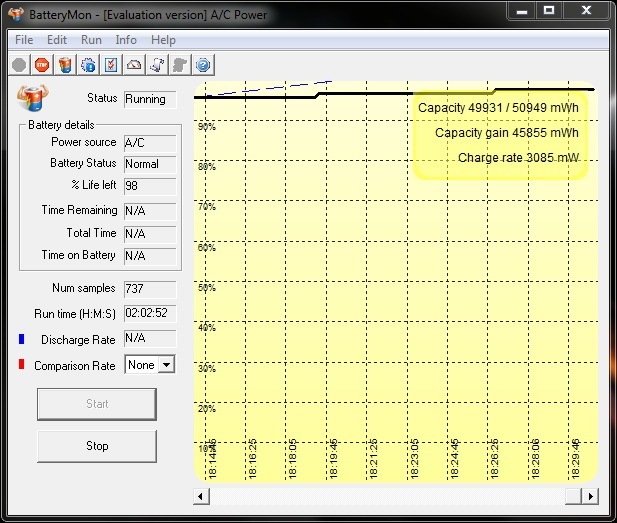Image resolution: width=617 pixels, height=523 pixels.
Task: Open the log scroll toolbar icon
Action: pos(157,65)
